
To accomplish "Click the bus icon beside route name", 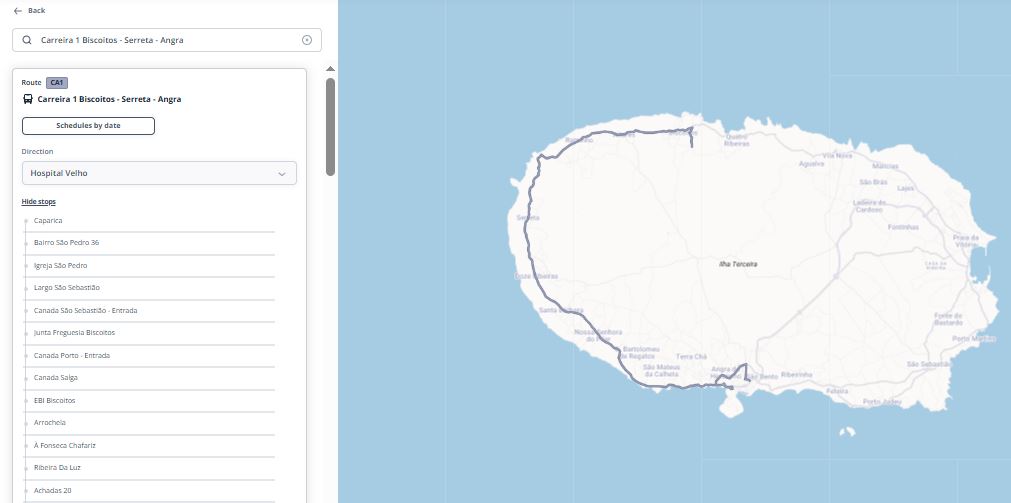I will click(x=28, y=99).
